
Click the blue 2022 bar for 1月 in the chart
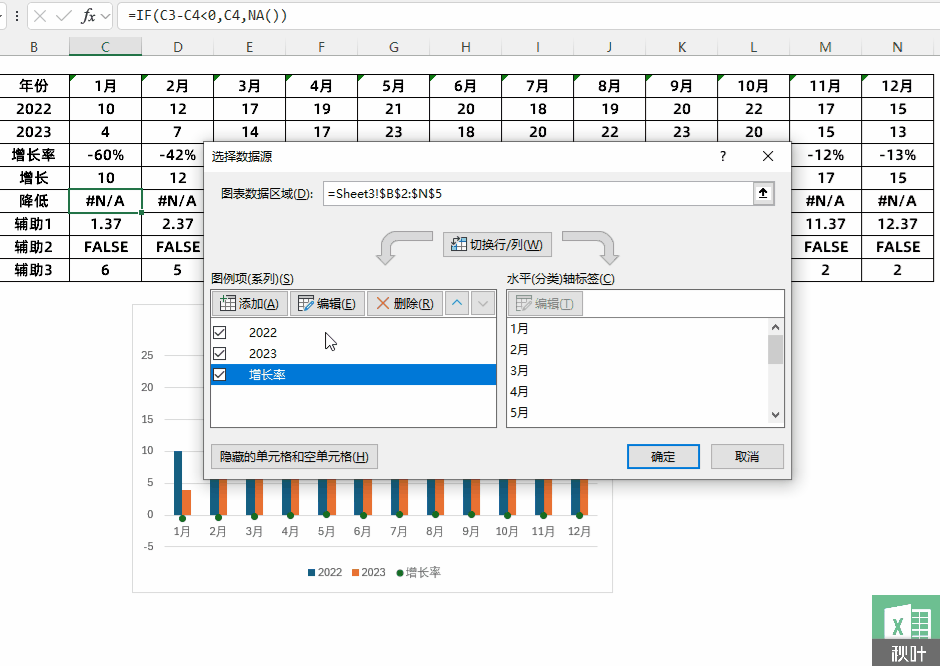click(178, 483)
